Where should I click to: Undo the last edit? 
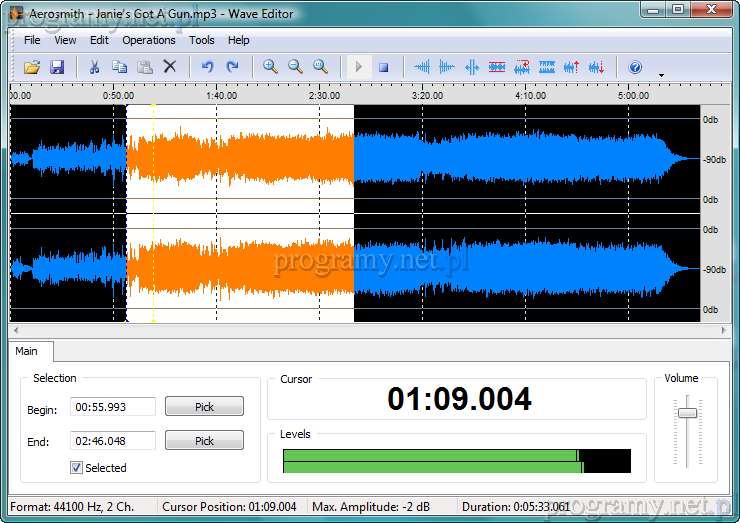[x=207, y=67]
